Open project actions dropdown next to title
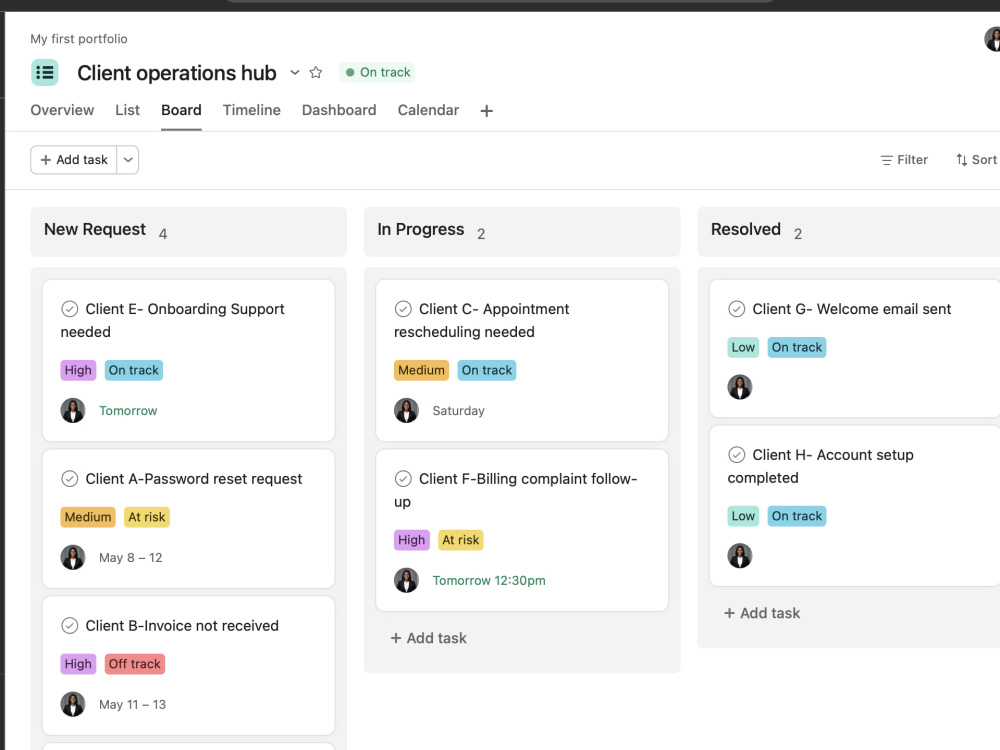1000x750 pixels. click(x=295, y=73)
